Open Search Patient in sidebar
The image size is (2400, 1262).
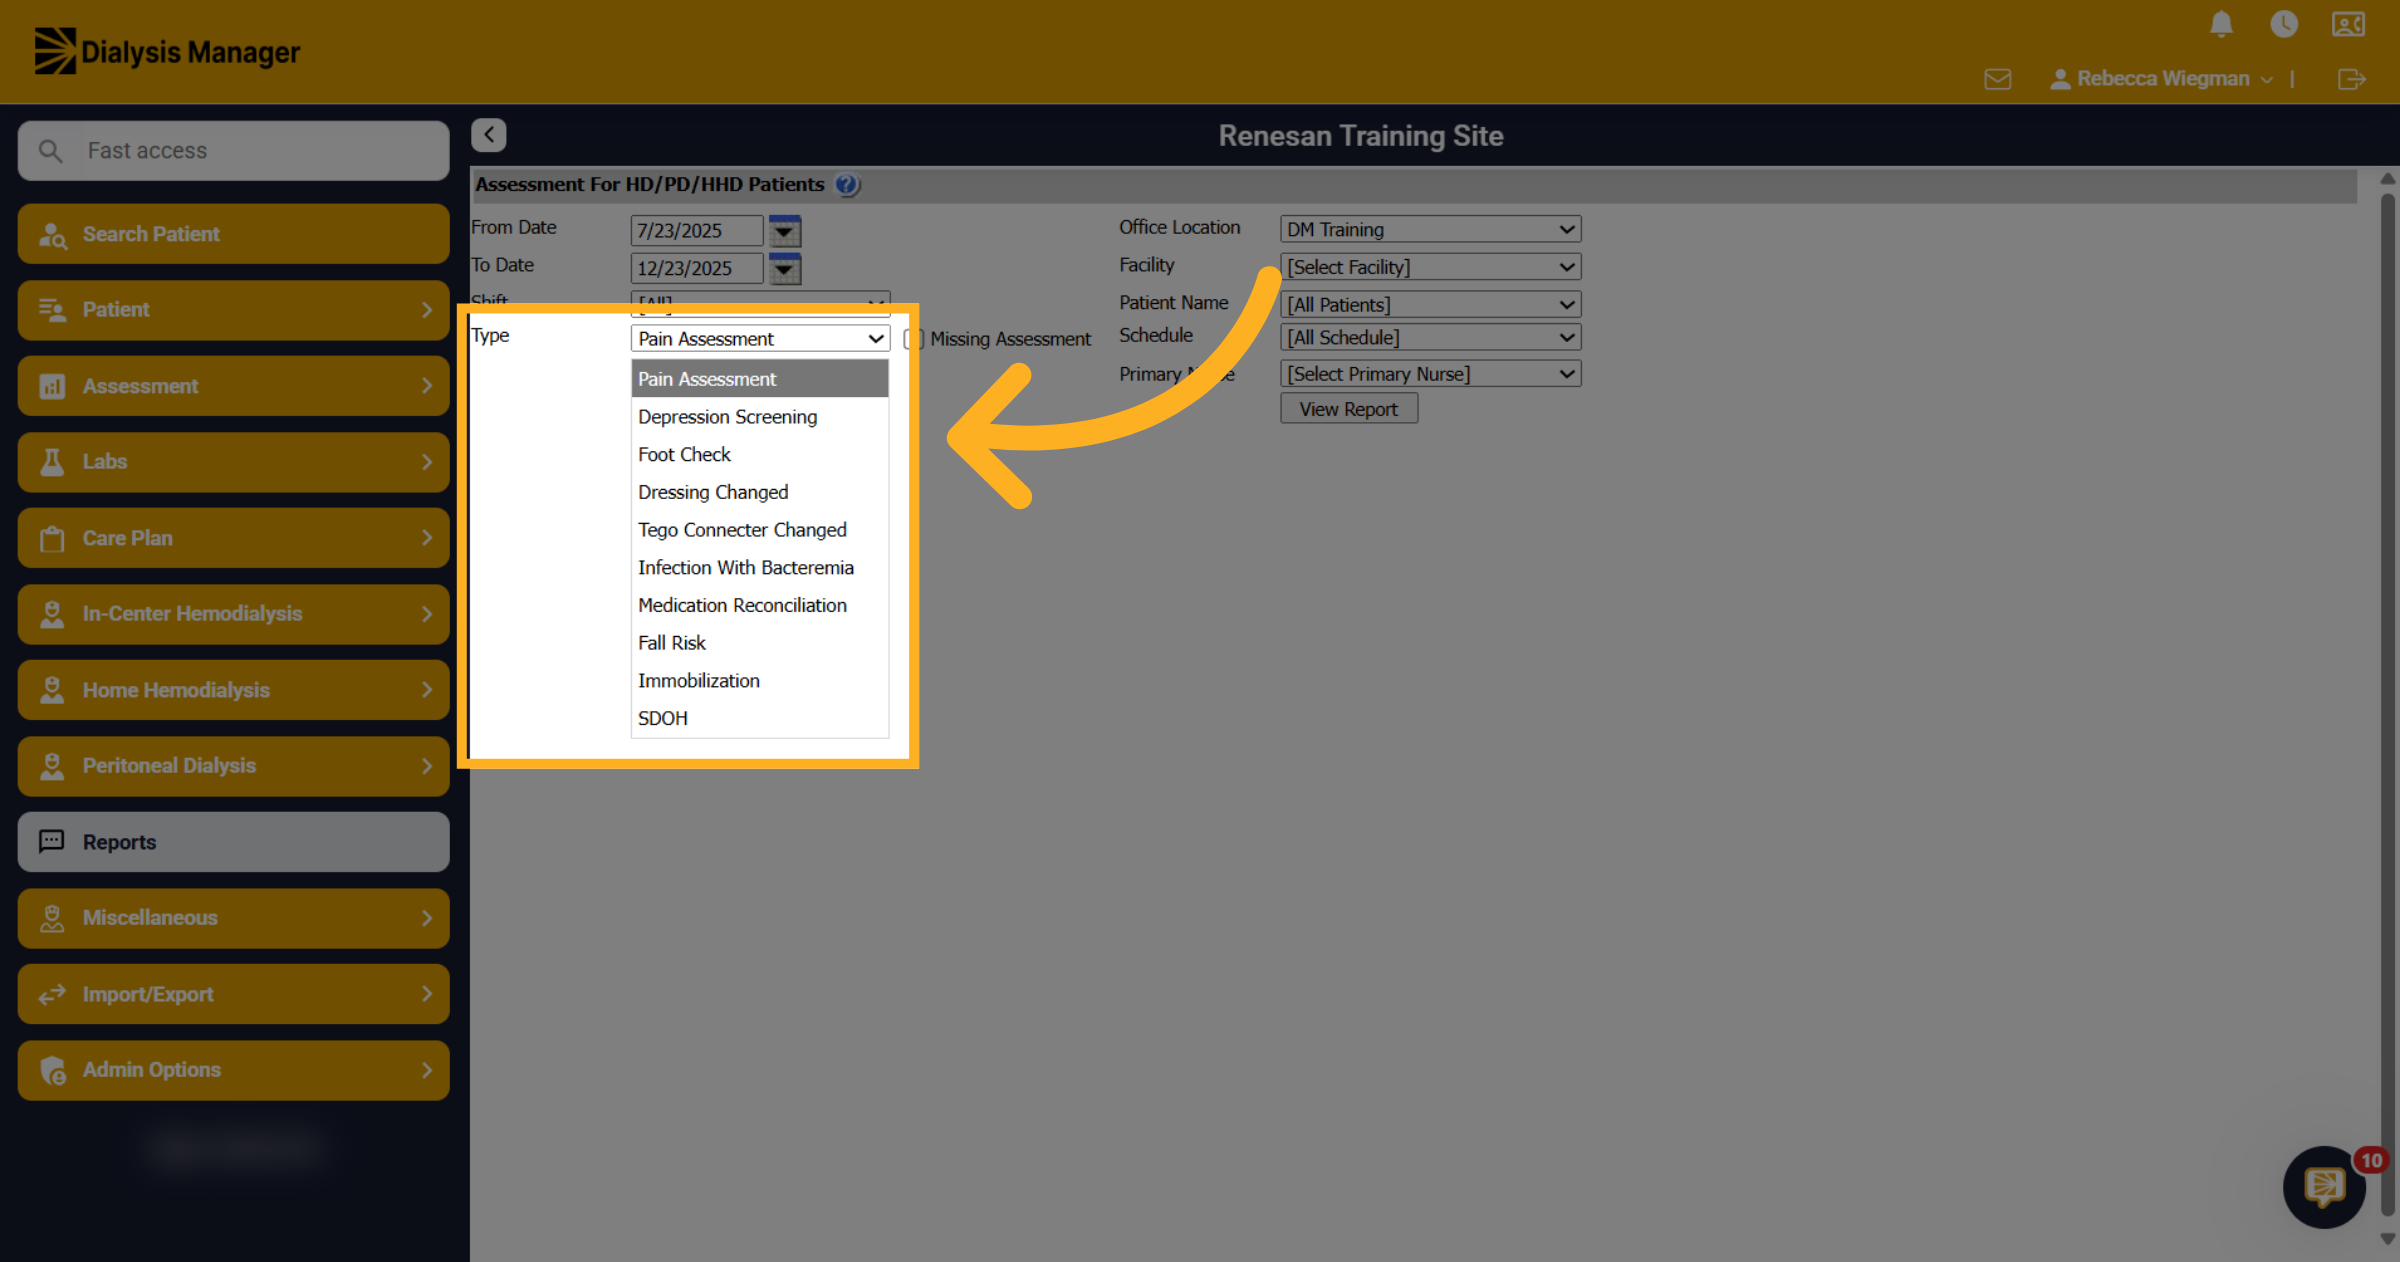[x=233, y=234]
